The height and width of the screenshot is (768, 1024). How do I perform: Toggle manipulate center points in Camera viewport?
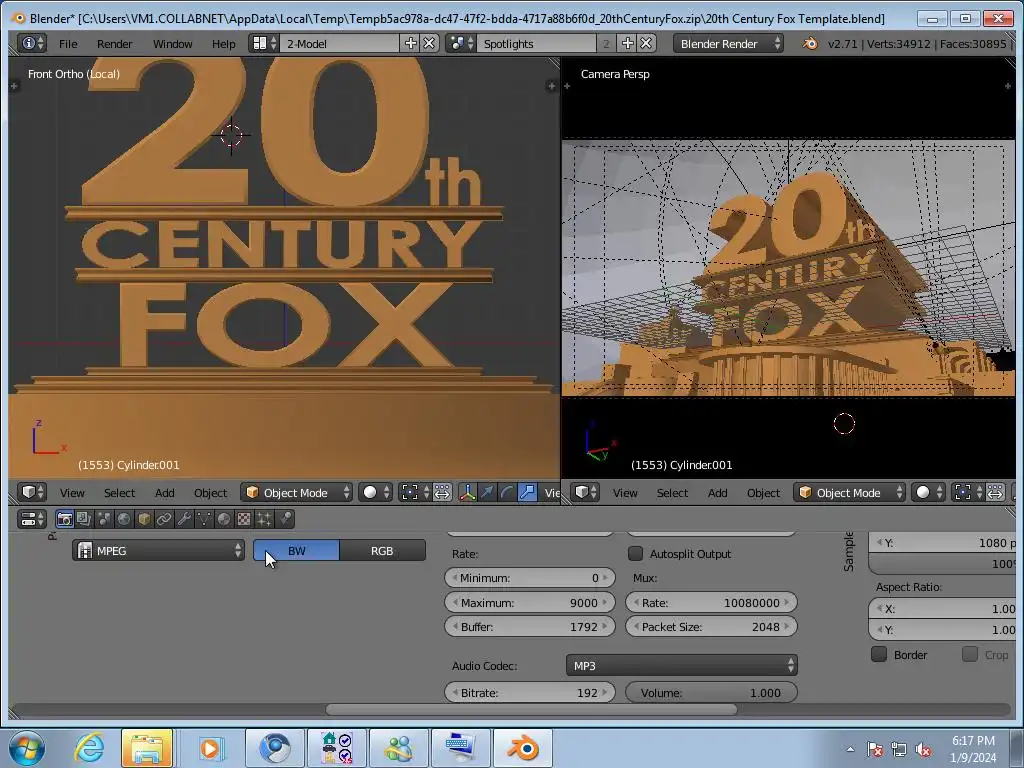995,492
